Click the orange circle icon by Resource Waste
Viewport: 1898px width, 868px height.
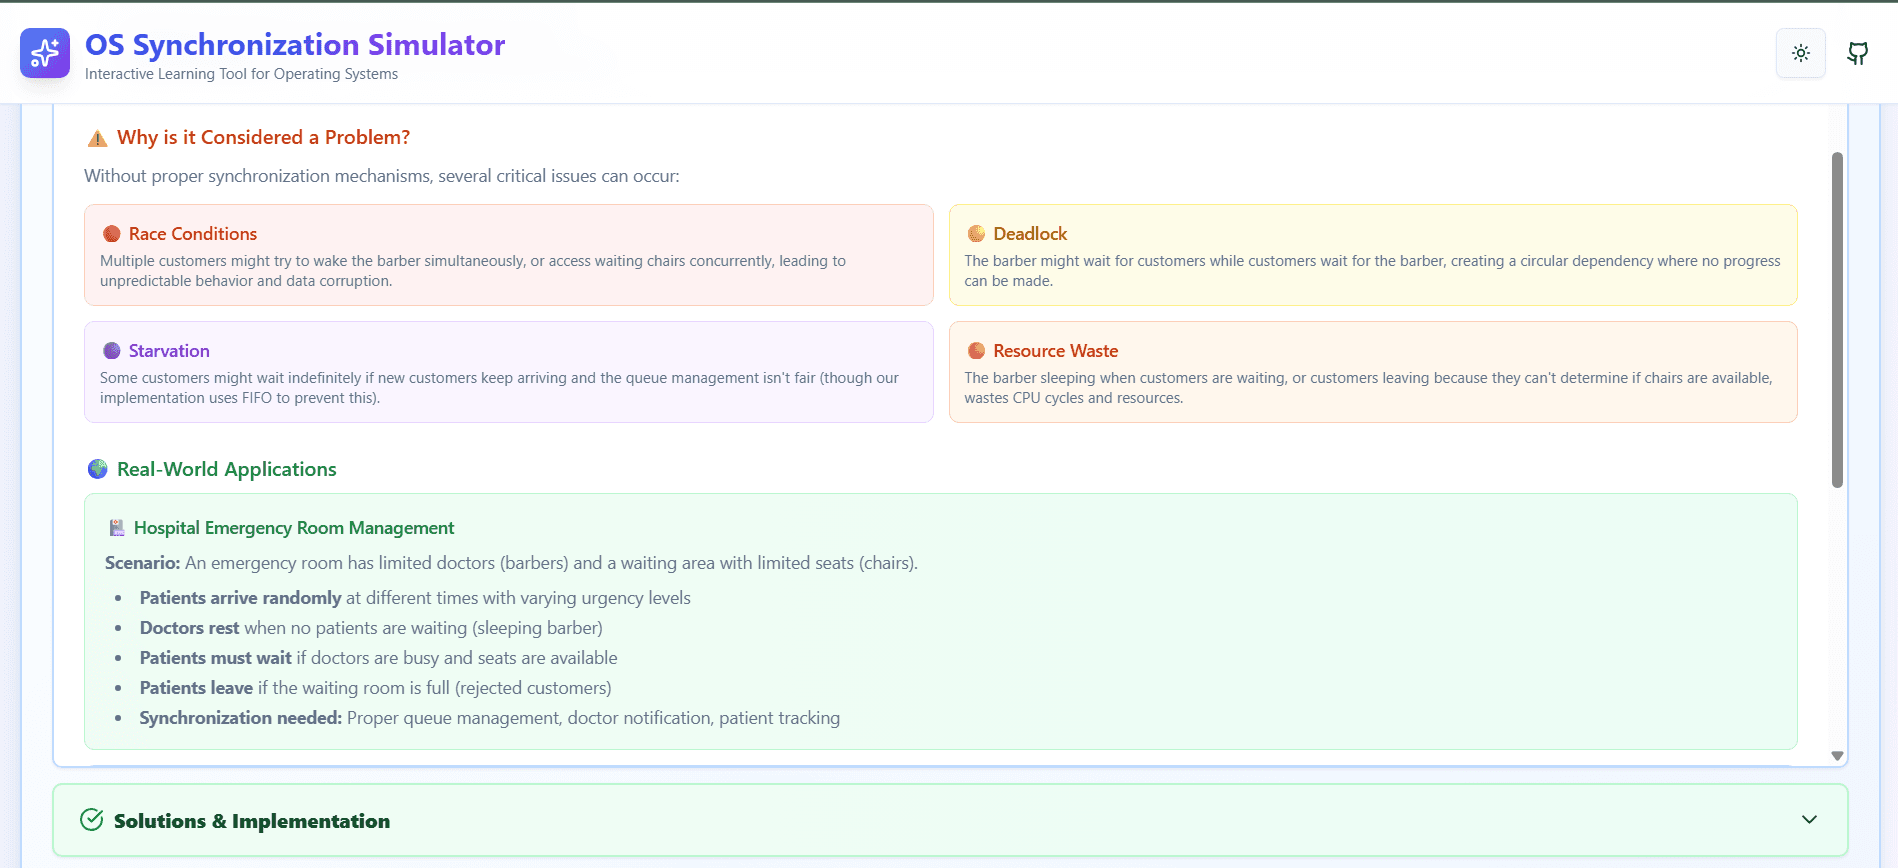pos(976,351)
